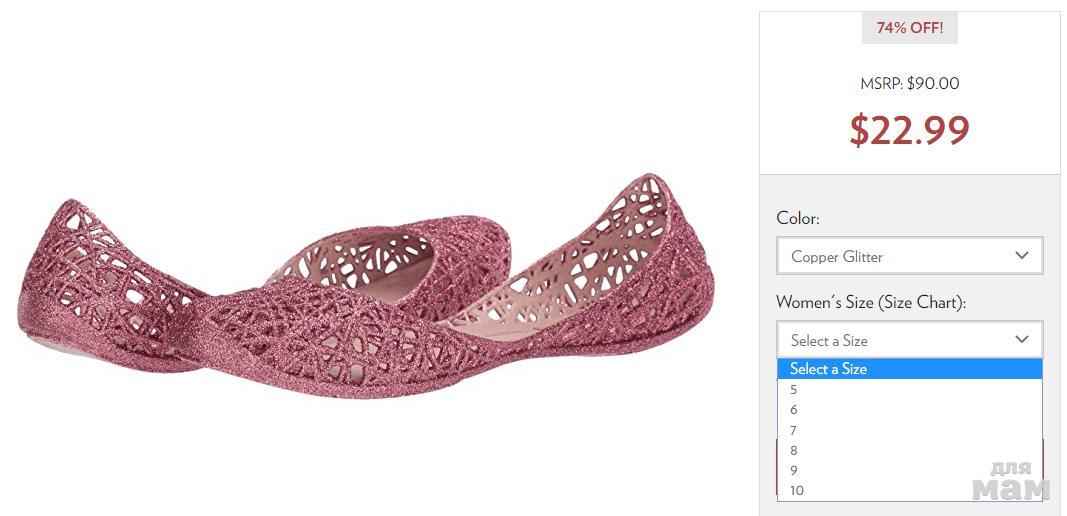
Task: Click the Color dropdown chevron arrow
Action: pos(1021,256)
